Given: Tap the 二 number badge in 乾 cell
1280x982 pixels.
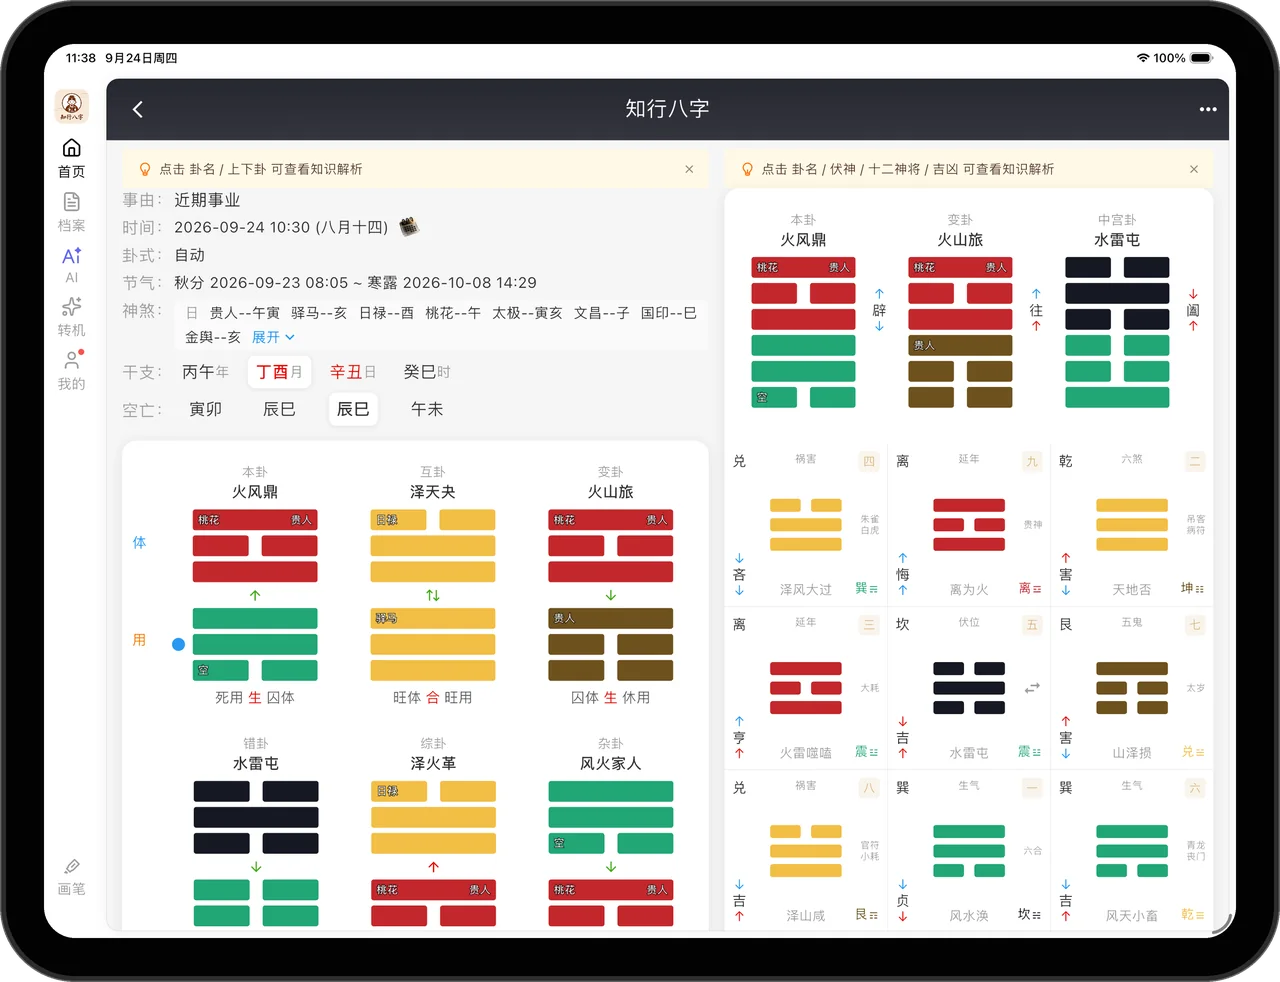Looking at the screenshot, I should (1195, 461).
